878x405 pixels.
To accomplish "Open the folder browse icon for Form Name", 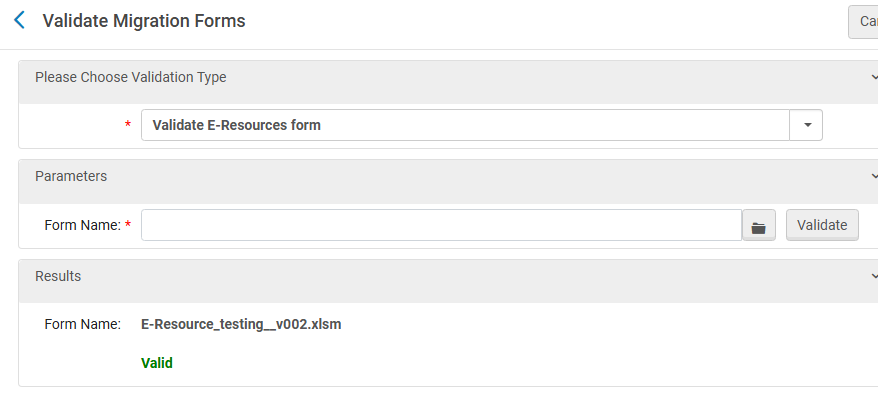I will pyautogui.click(x=758, y=226).
